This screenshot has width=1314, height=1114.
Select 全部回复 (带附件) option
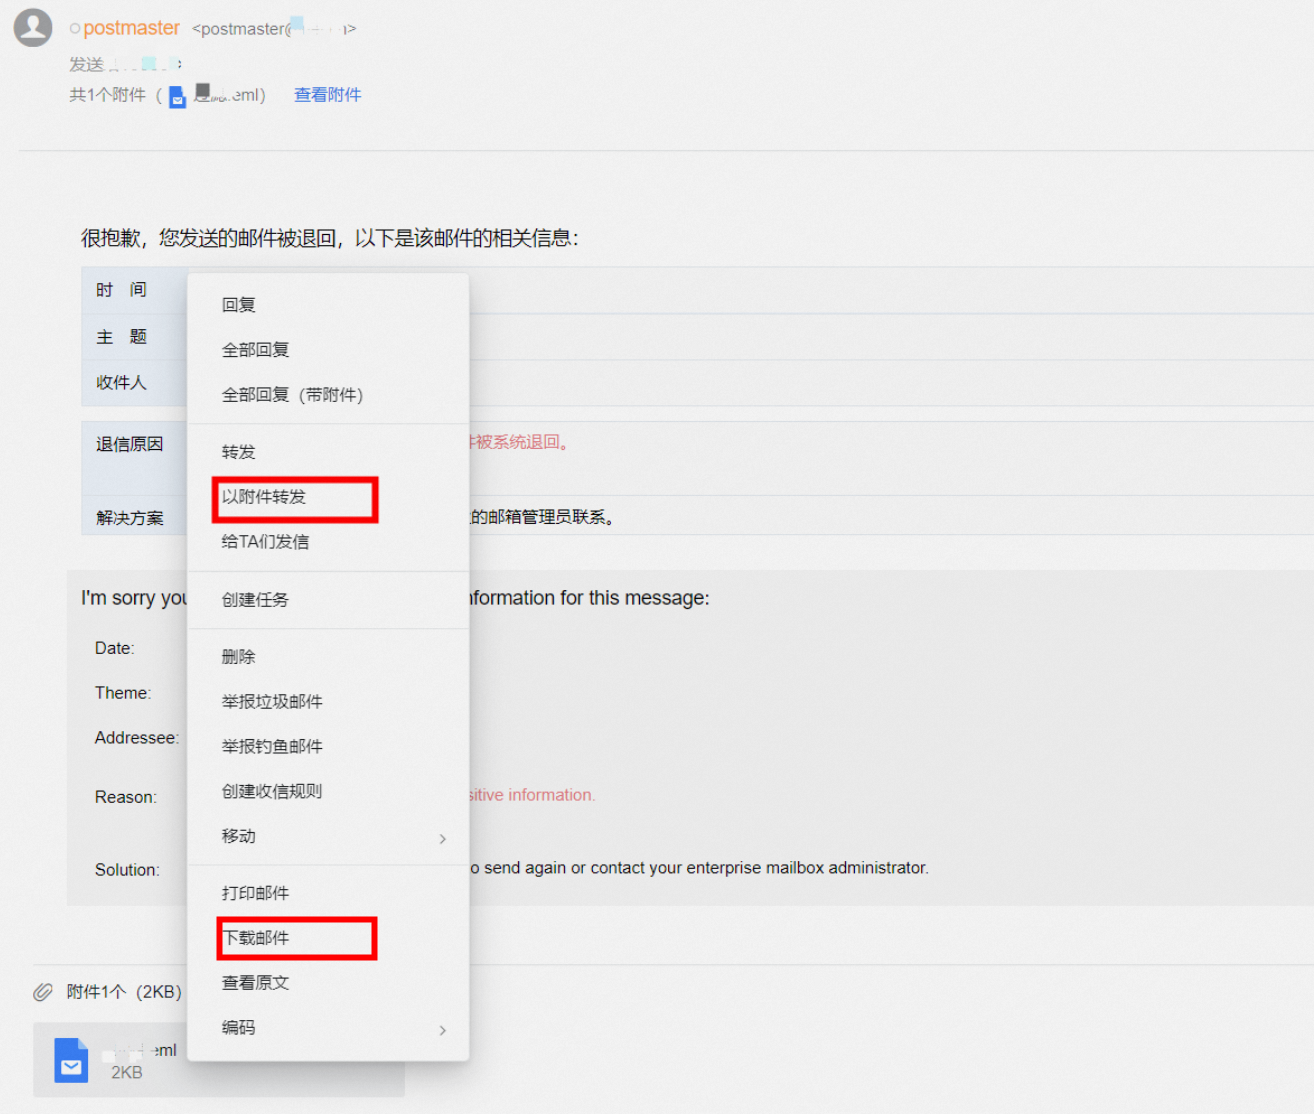292,395
